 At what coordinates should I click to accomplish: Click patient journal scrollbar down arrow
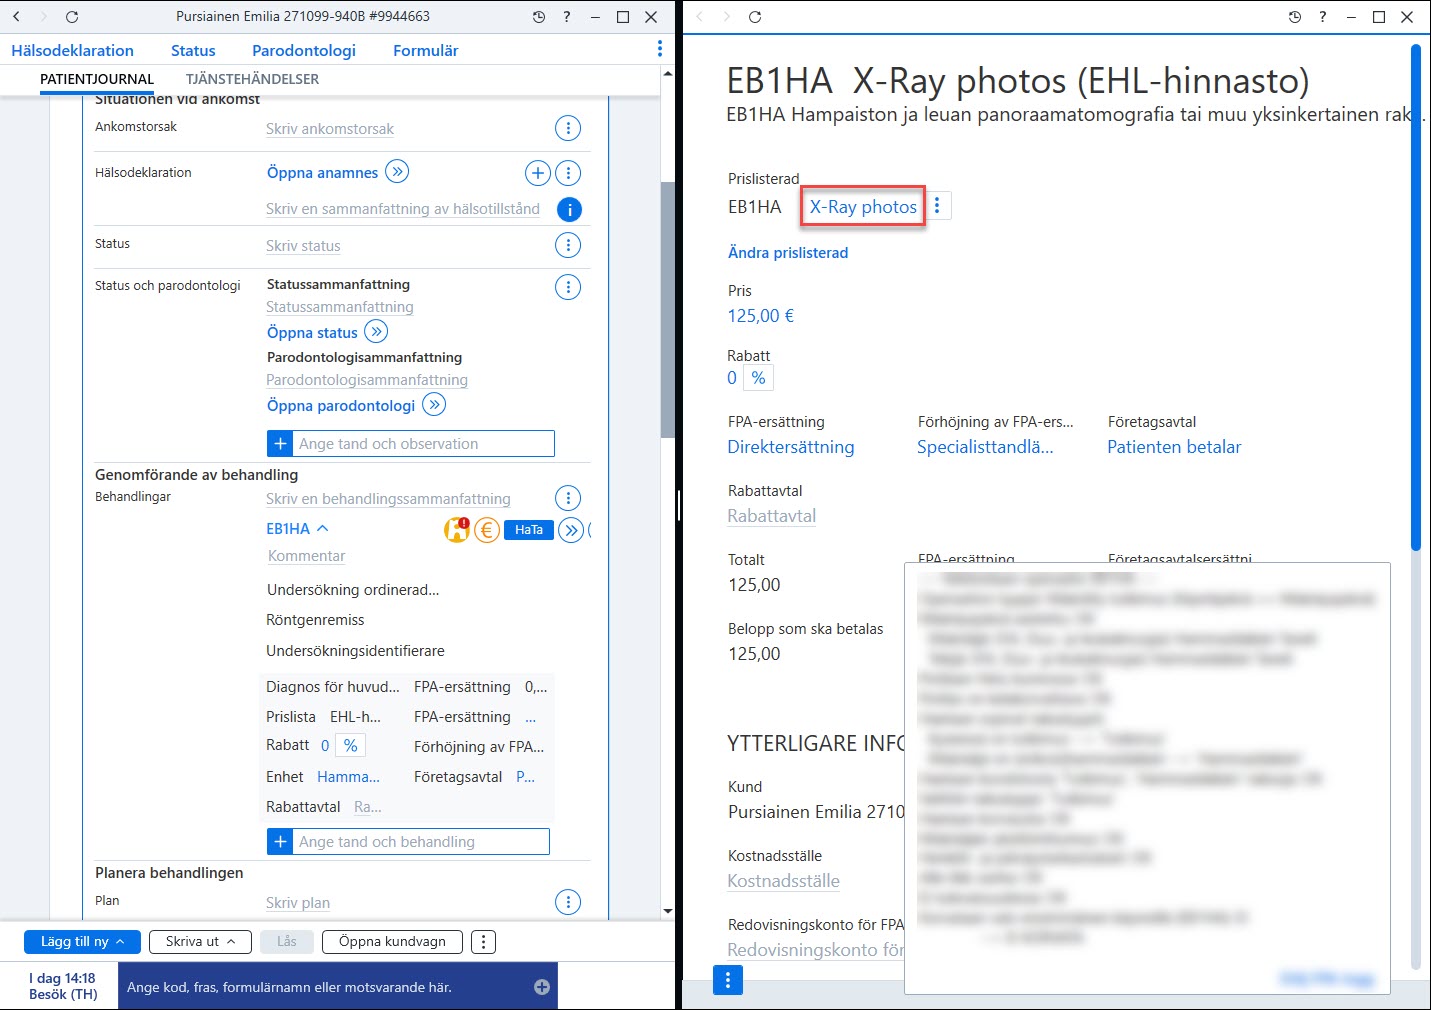pos(668,911)
